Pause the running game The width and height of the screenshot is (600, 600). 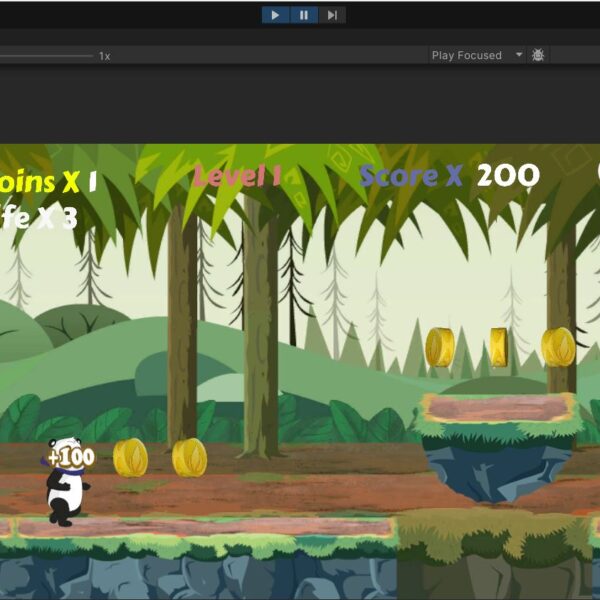pos(304,14)
